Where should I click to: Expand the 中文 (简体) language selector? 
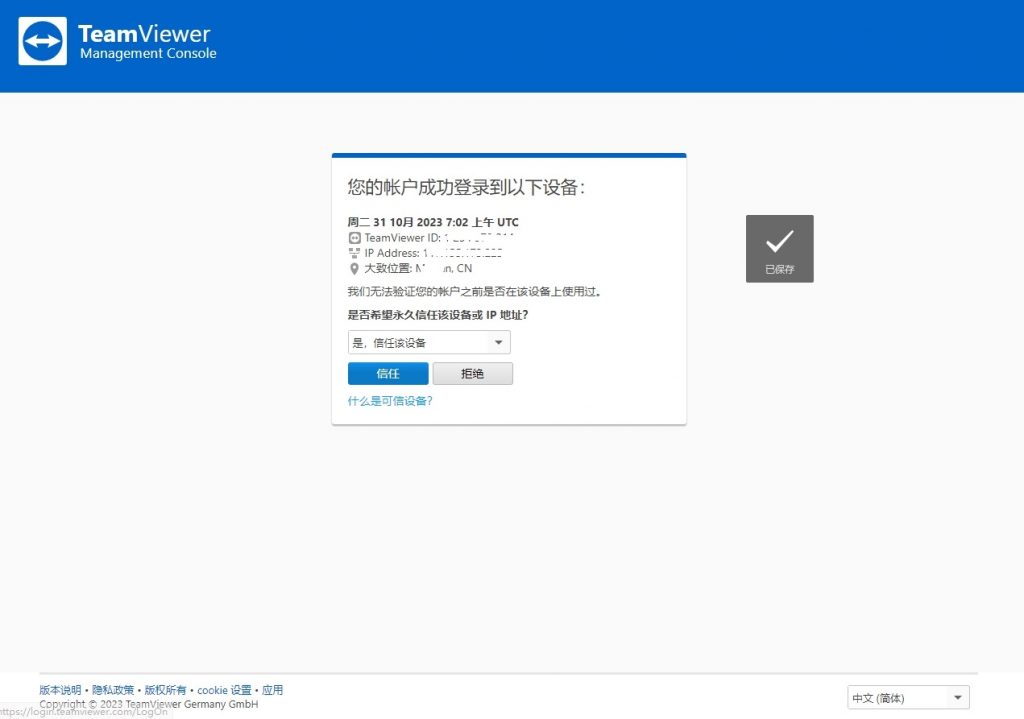(908, 698)
